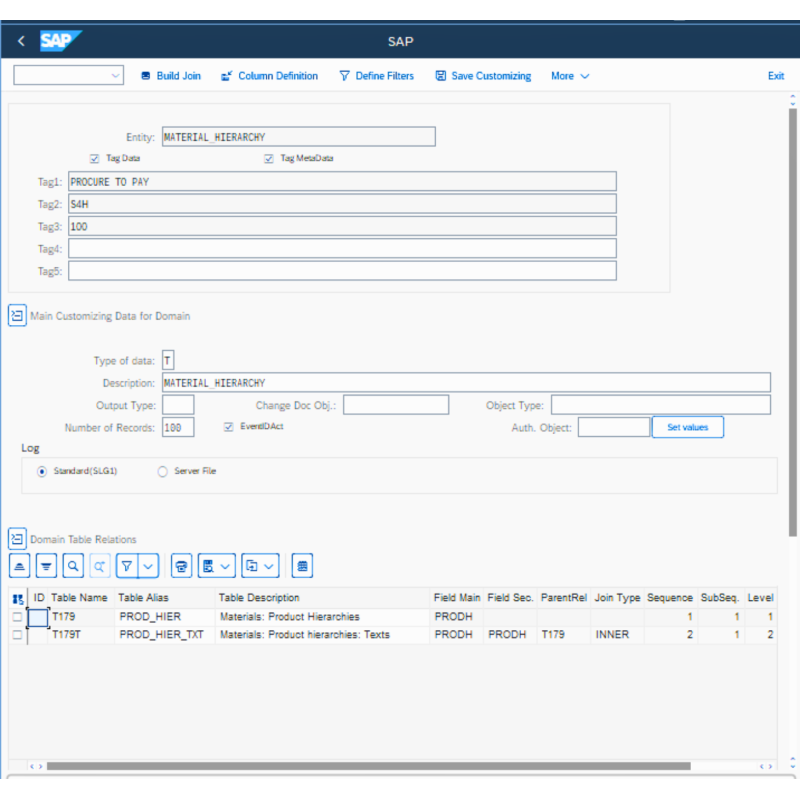Expand the filter options dropdown arrow

click(149, 566)
